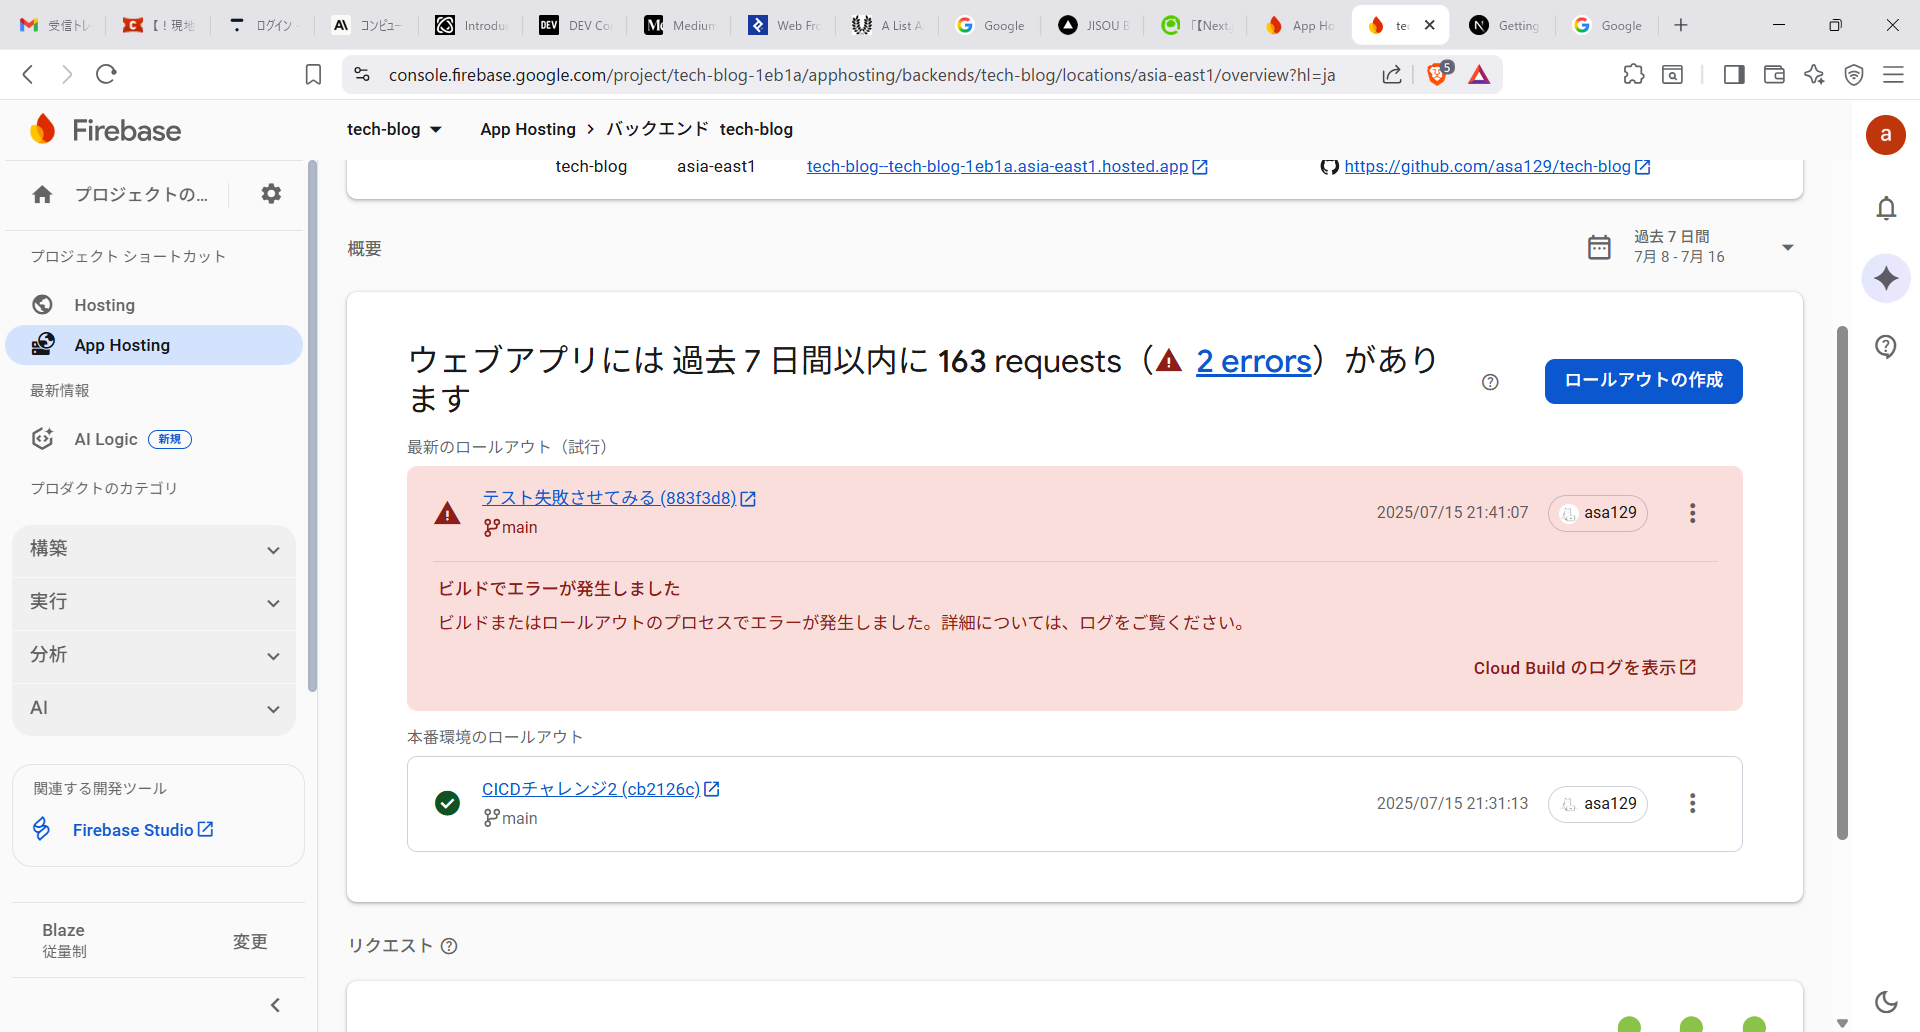
Task: Click user account avatar
Action: point(1886,134)
